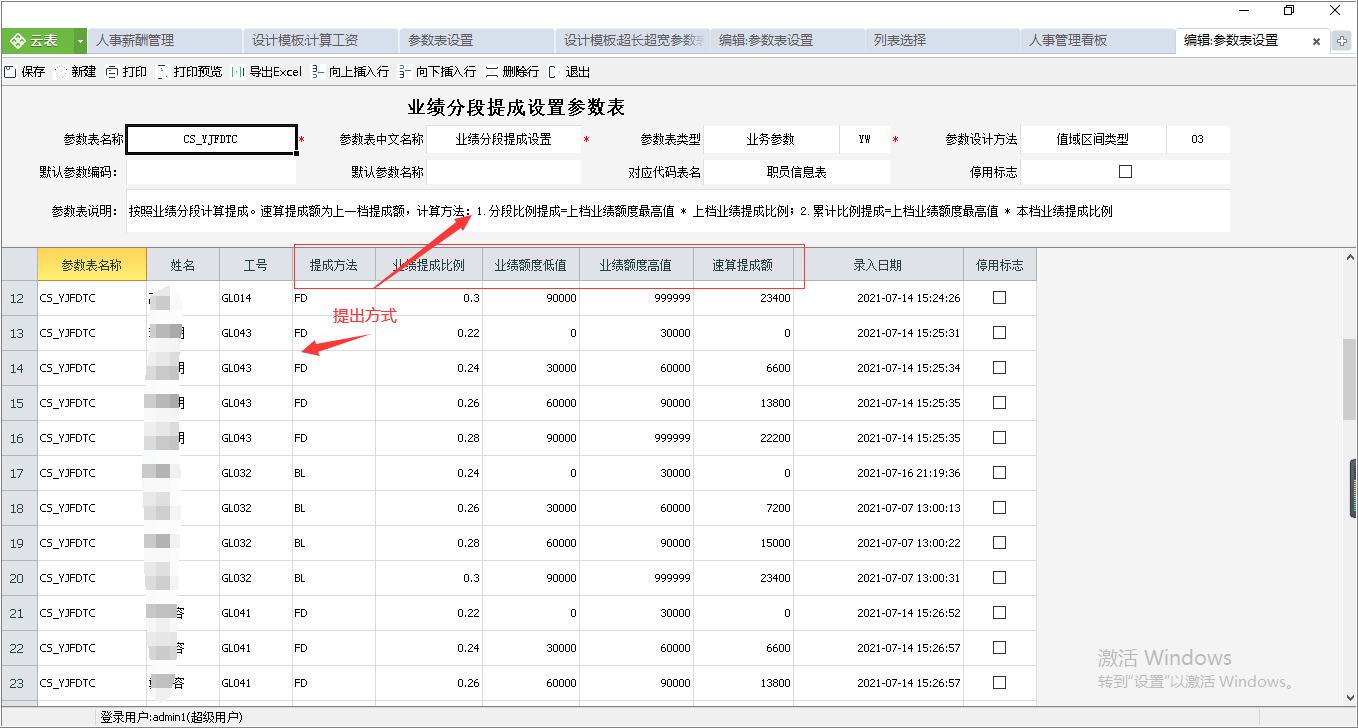Click the 姓名 column header
The height and width of the screenshot is (728, 1358).
(183, 265)
